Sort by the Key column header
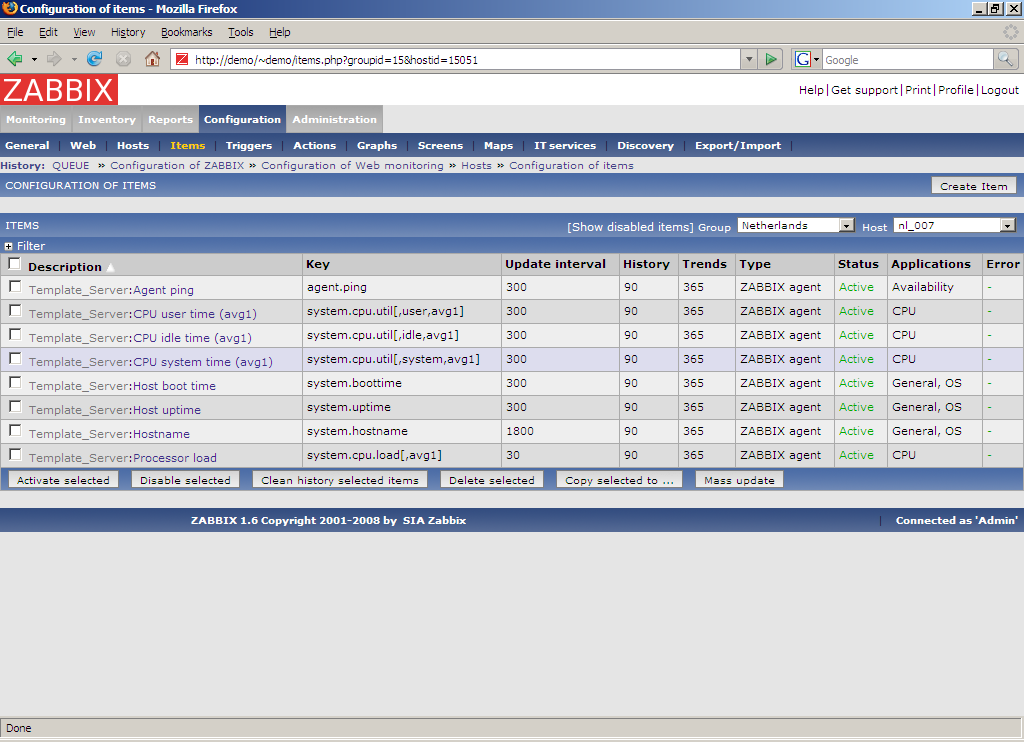Screen dimensions: 1024x742 (318, 264)
